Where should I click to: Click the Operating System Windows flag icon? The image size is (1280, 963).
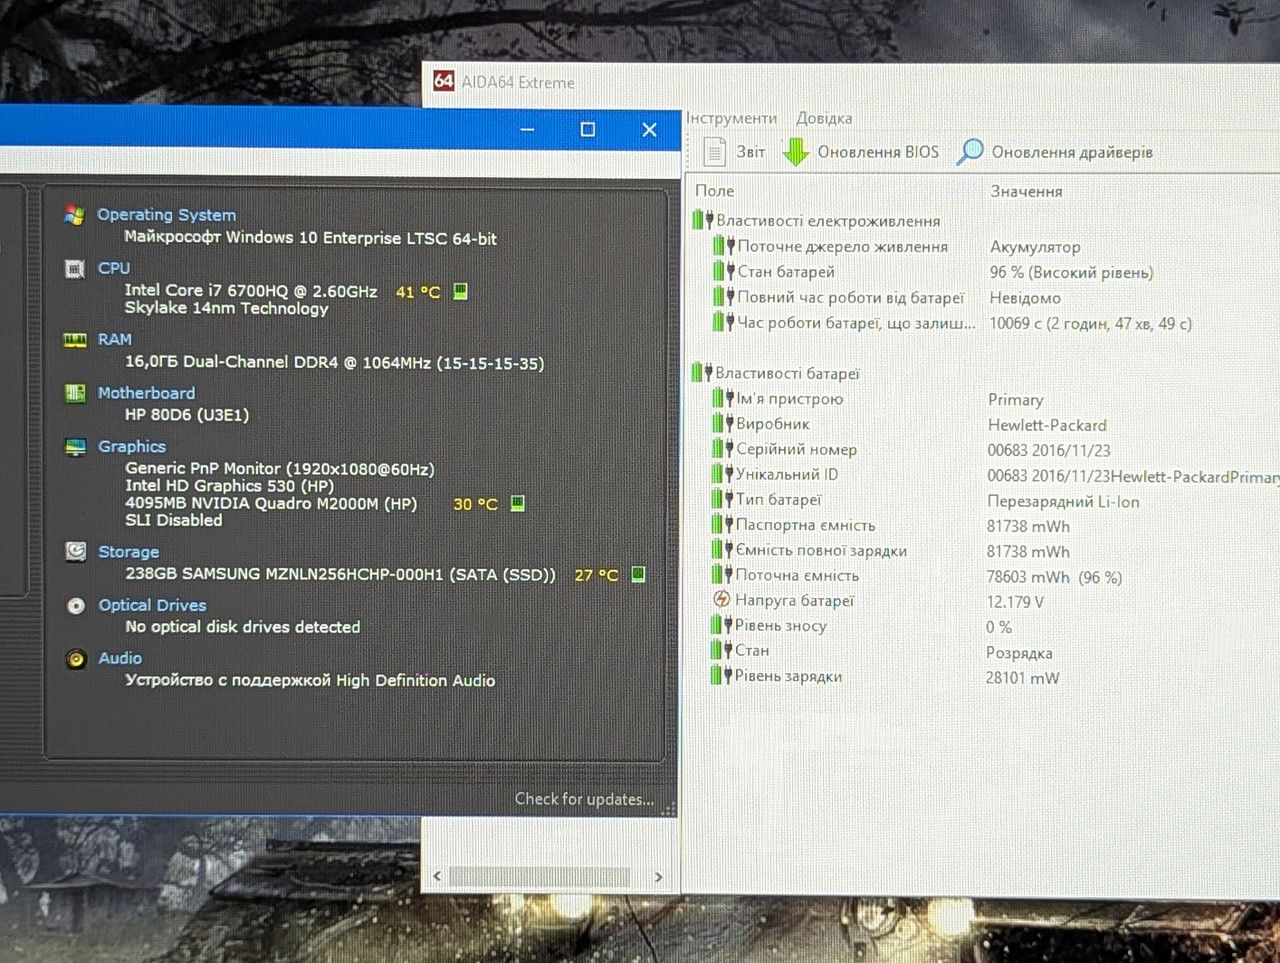(74, 214)
